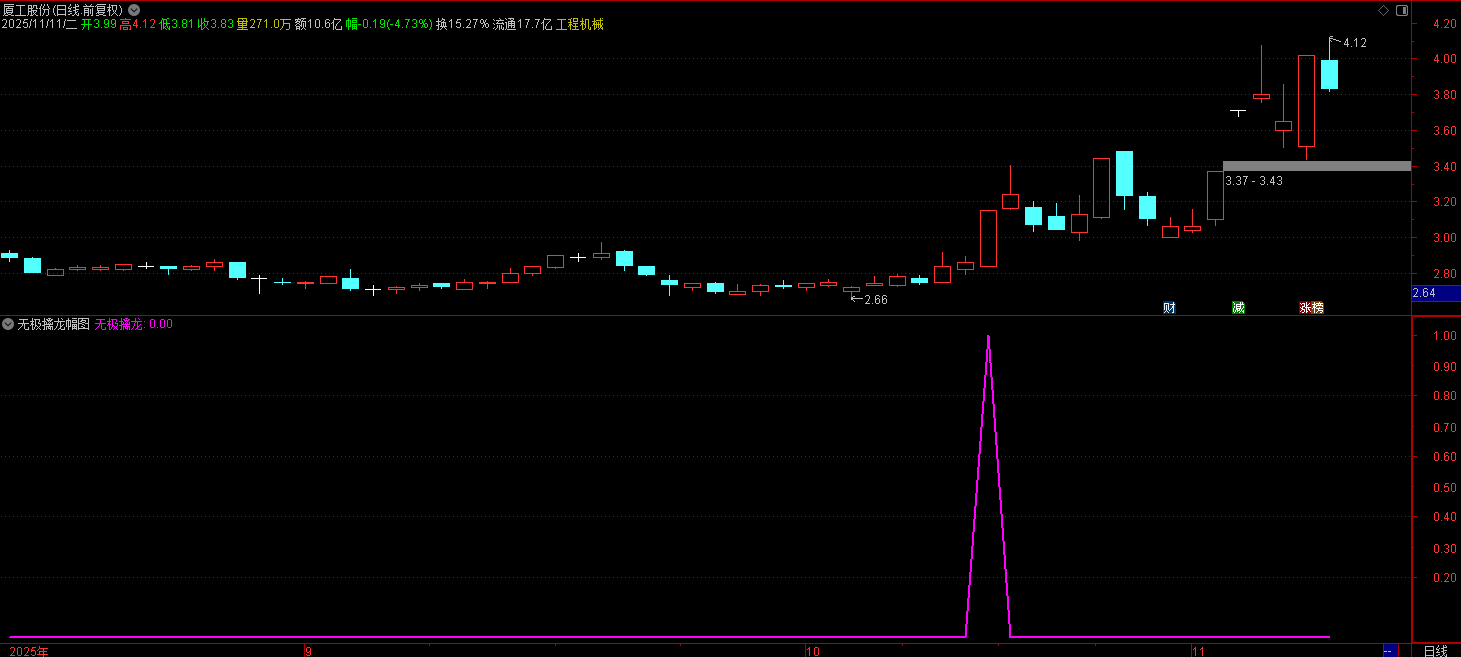Click the 10 month marker on time axis
The width and height of the screenshot is (1461, 657).
tap(813, 650)
